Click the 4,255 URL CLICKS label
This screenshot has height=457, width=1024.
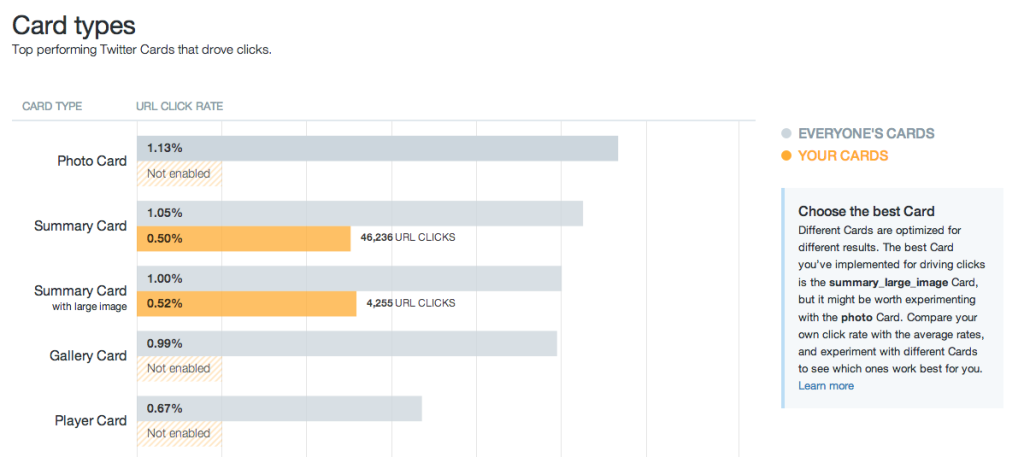(411, 303)
